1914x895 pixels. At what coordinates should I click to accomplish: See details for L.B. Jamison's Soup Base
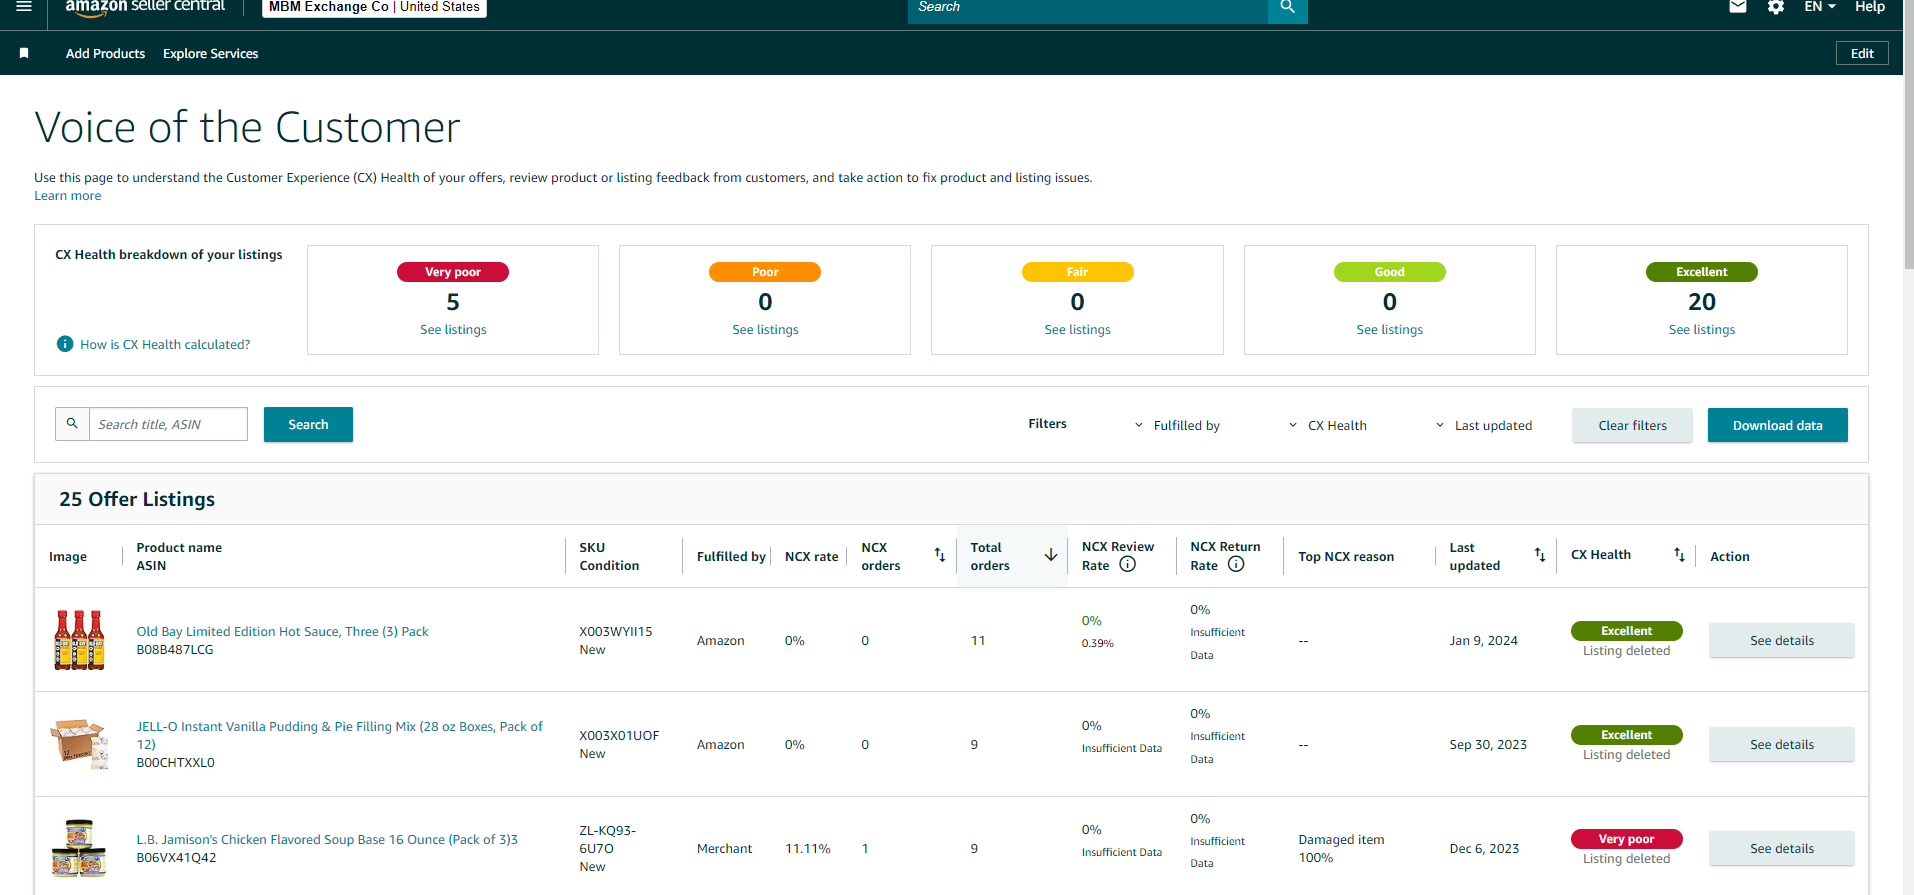[1781, 848]
